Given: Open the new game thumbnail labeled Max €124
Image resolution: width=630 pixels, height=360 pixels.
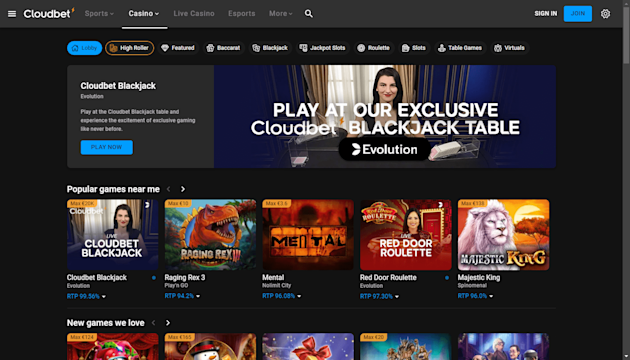Looking at the screenshot, I should (x=112, y=346).
